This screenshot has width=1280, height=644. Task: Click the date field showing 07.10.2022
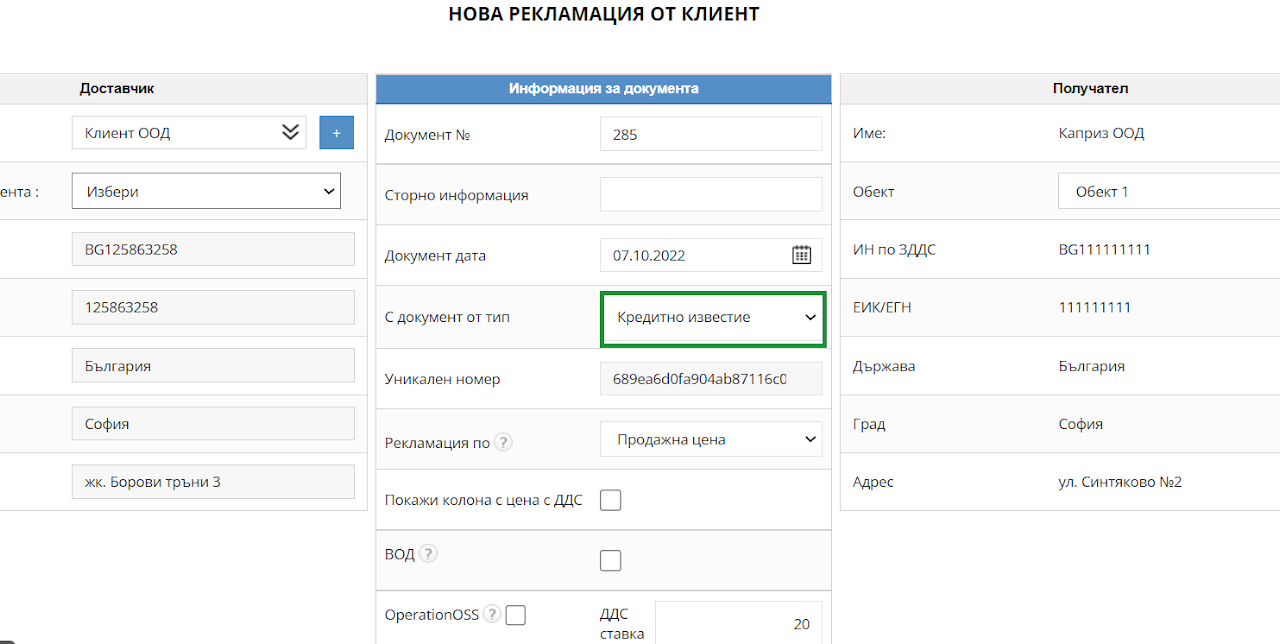click(711, 255)
